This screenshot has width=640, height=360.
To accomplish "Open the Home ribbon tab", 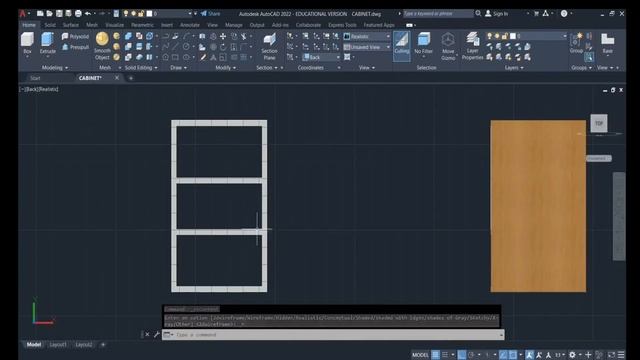I will pos(29,25).
